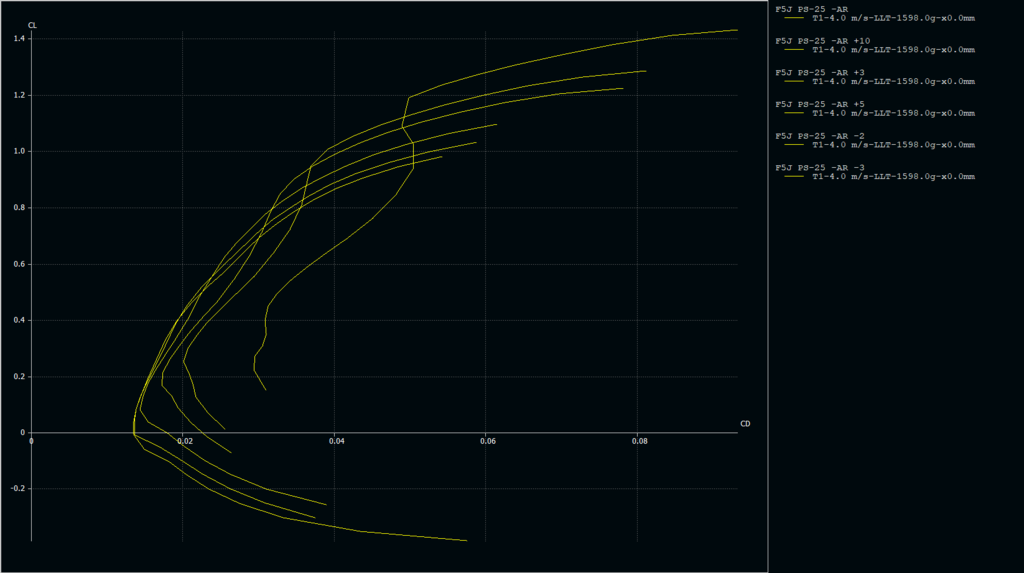Click the 0.08 tick label on CD axis

pos(639,441)
